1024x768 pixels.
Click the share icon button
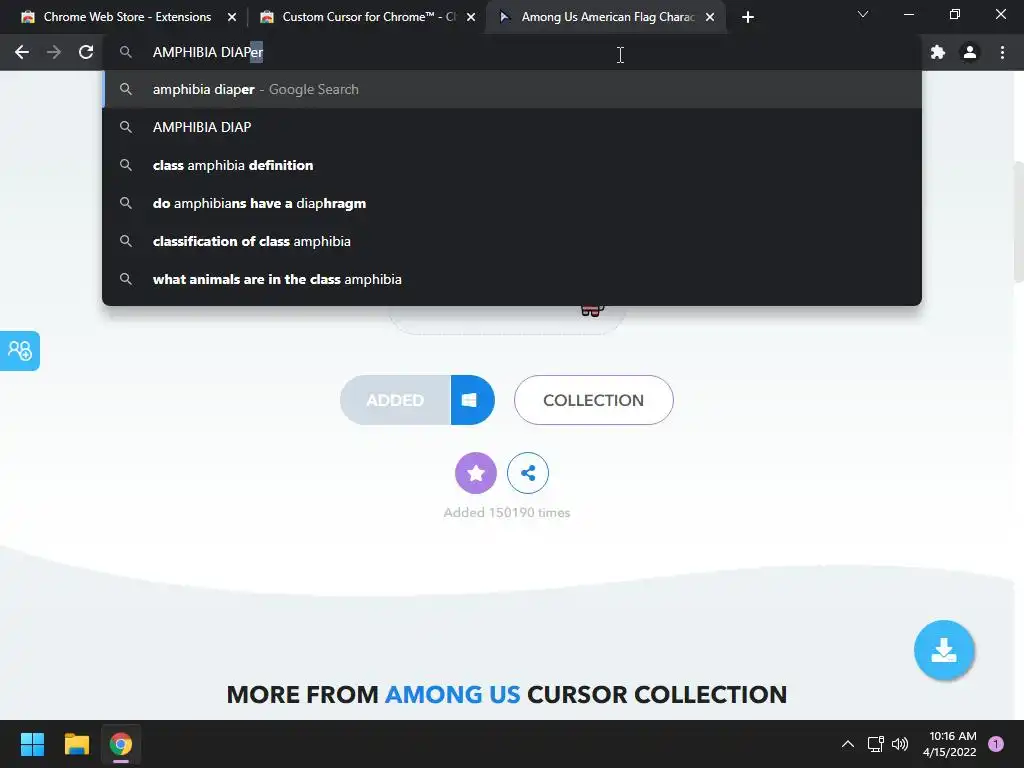tap(528, 473)
